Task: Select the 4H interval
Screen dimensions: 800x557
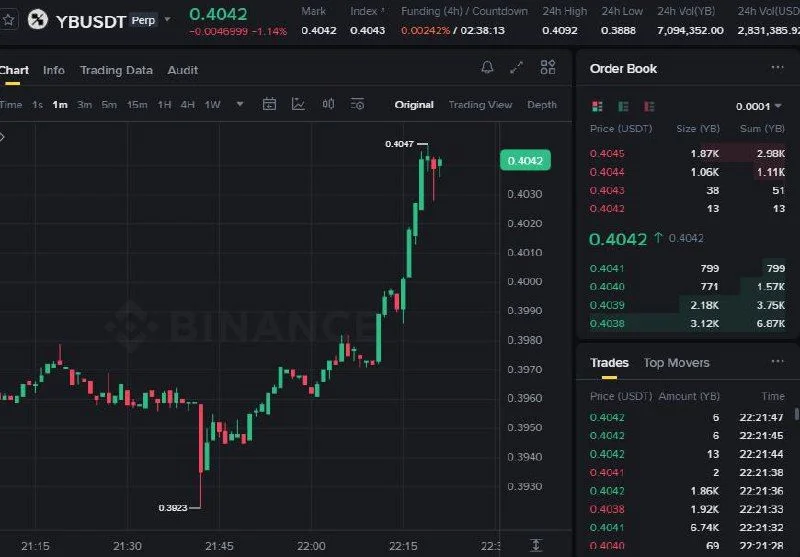Action: tap(187, 105)
